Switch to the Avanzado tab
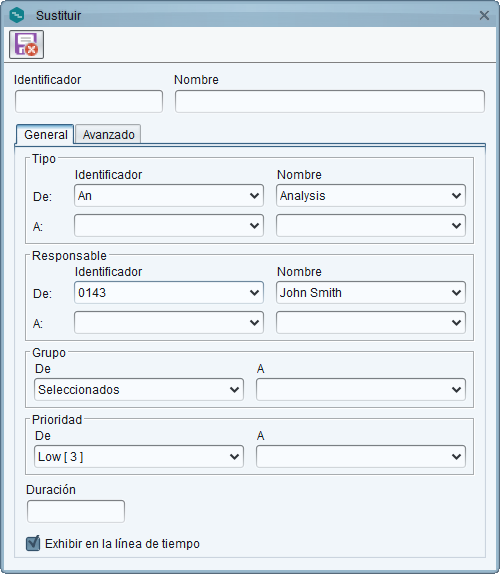Image resolution: width=500 pixels, height=574 pixels. pos(108,134)
